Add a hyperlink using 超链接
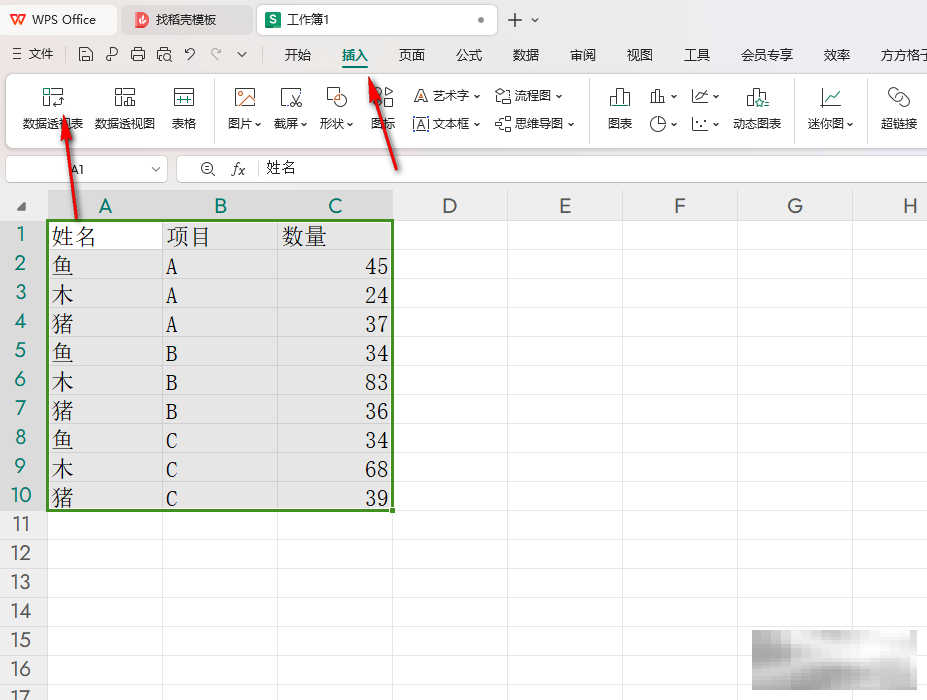The height and width of the screenshot is (700, 927). pos(897,108)
